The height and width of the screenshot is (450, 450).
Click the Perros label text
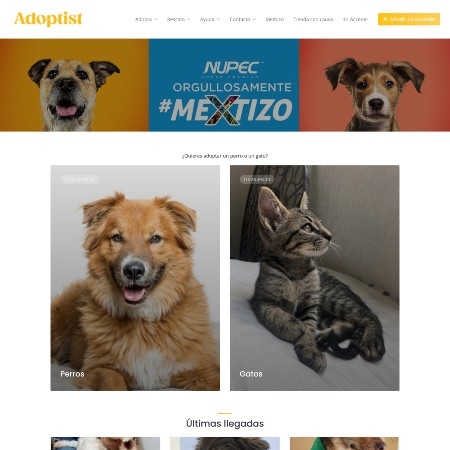click(x=72, y=374)
